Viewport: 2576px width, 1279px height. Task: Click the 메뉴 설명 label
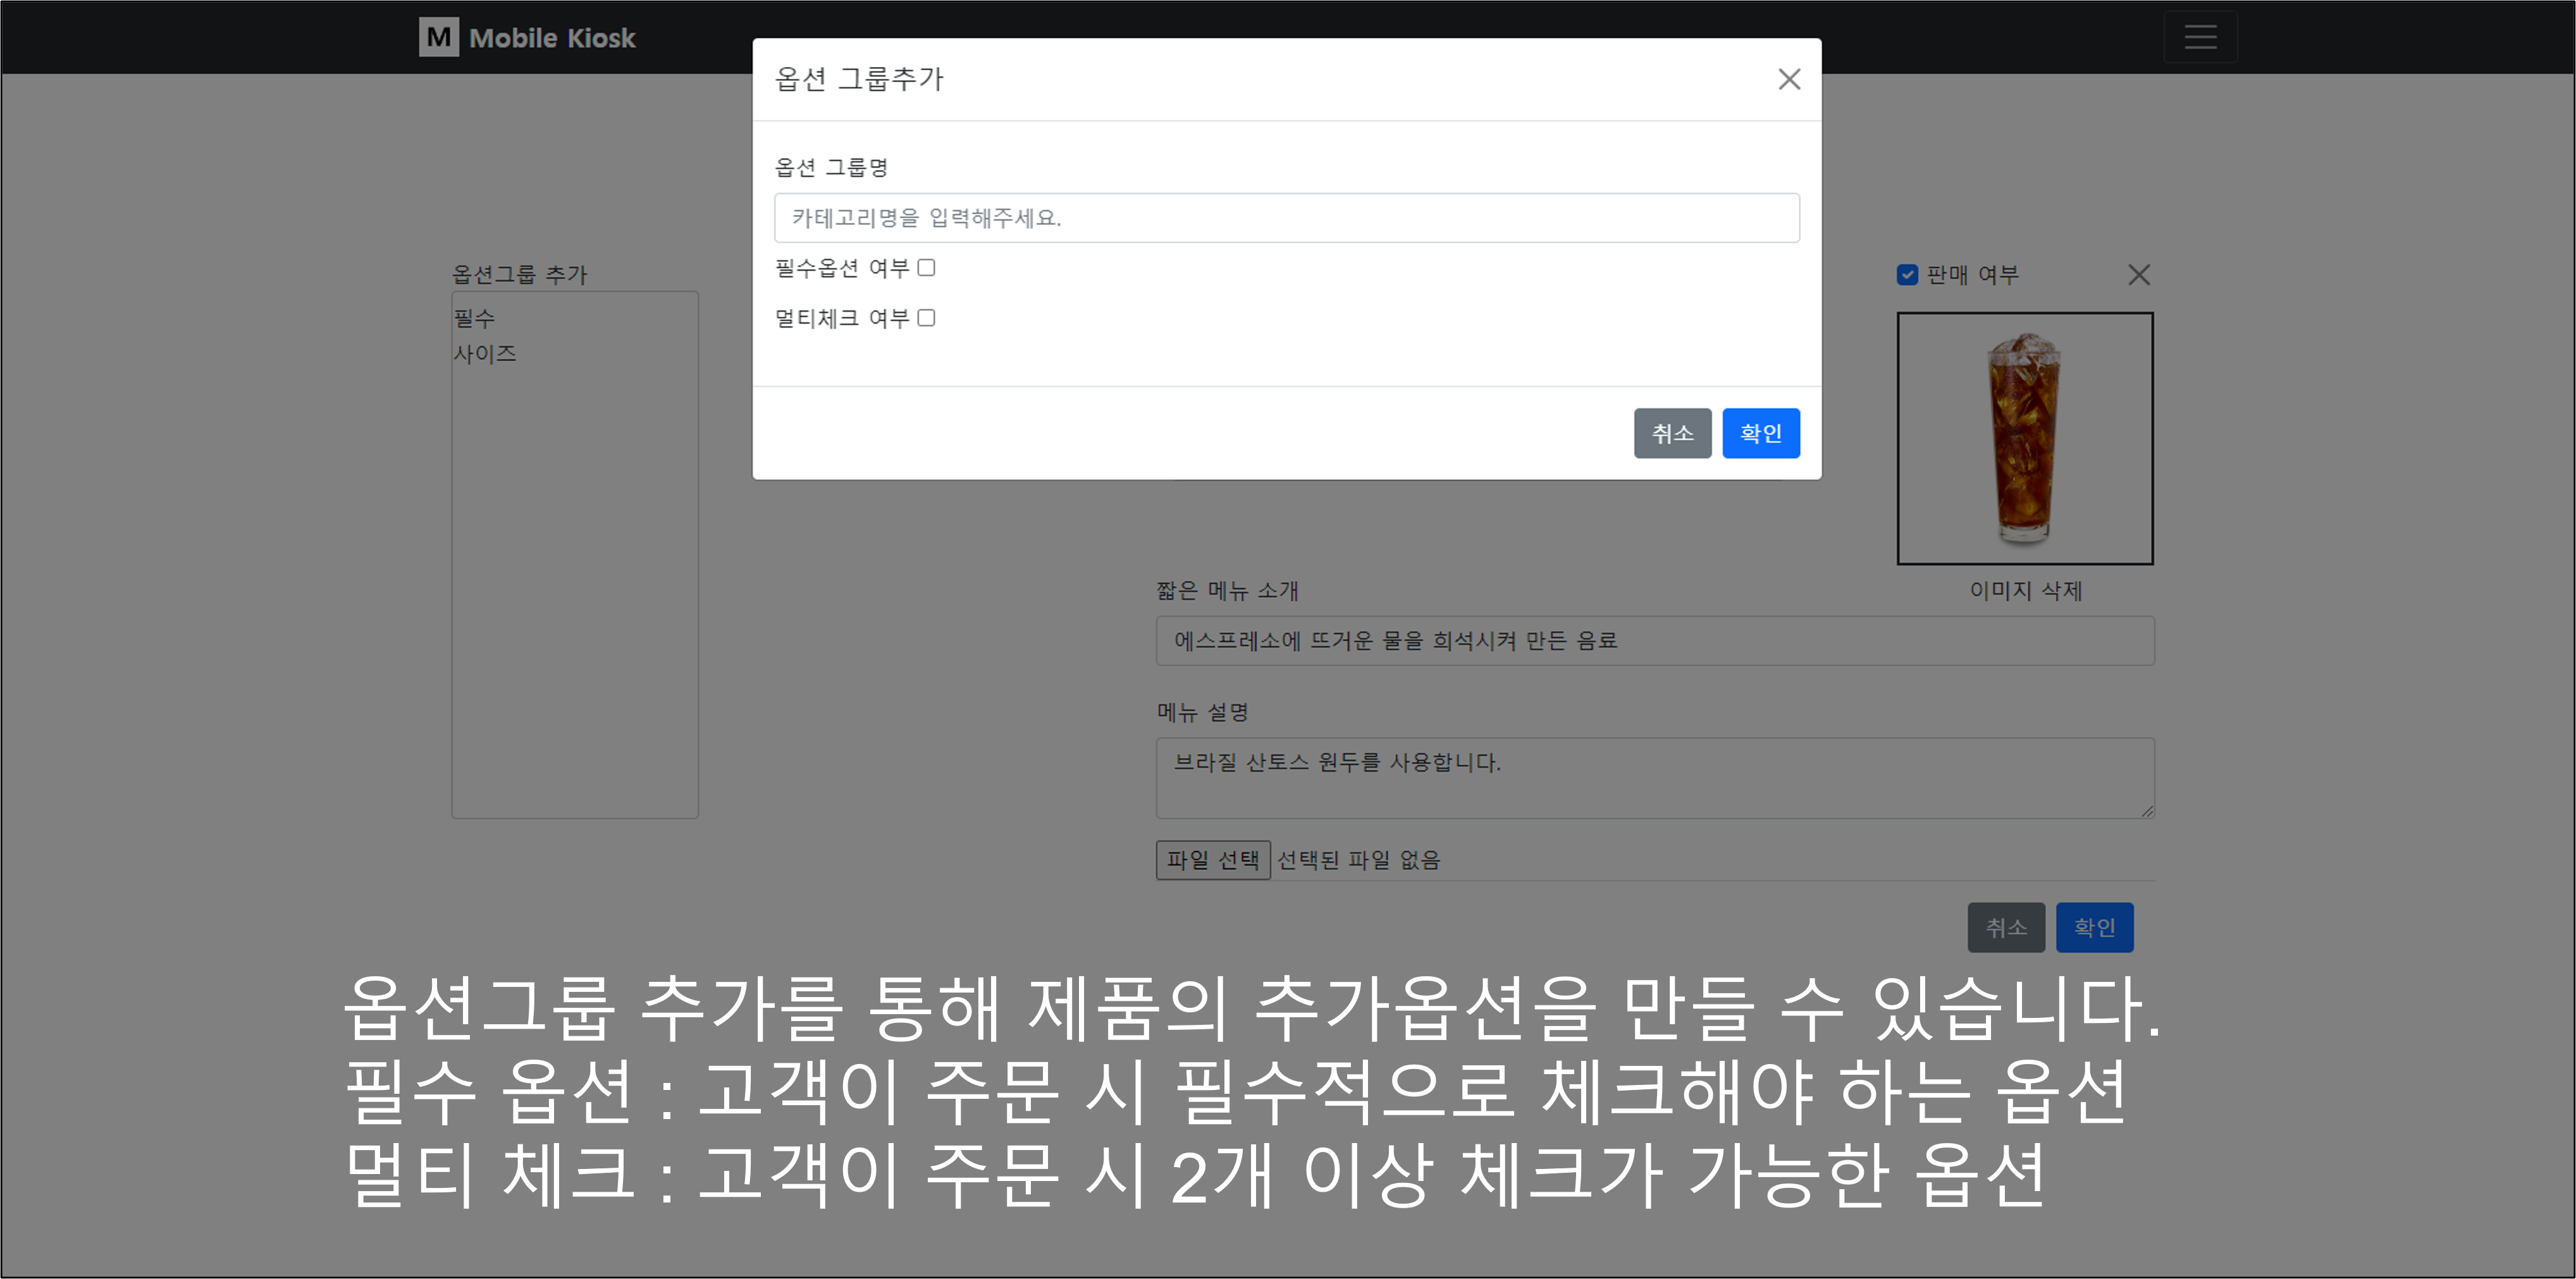[x=1202, y=712]
